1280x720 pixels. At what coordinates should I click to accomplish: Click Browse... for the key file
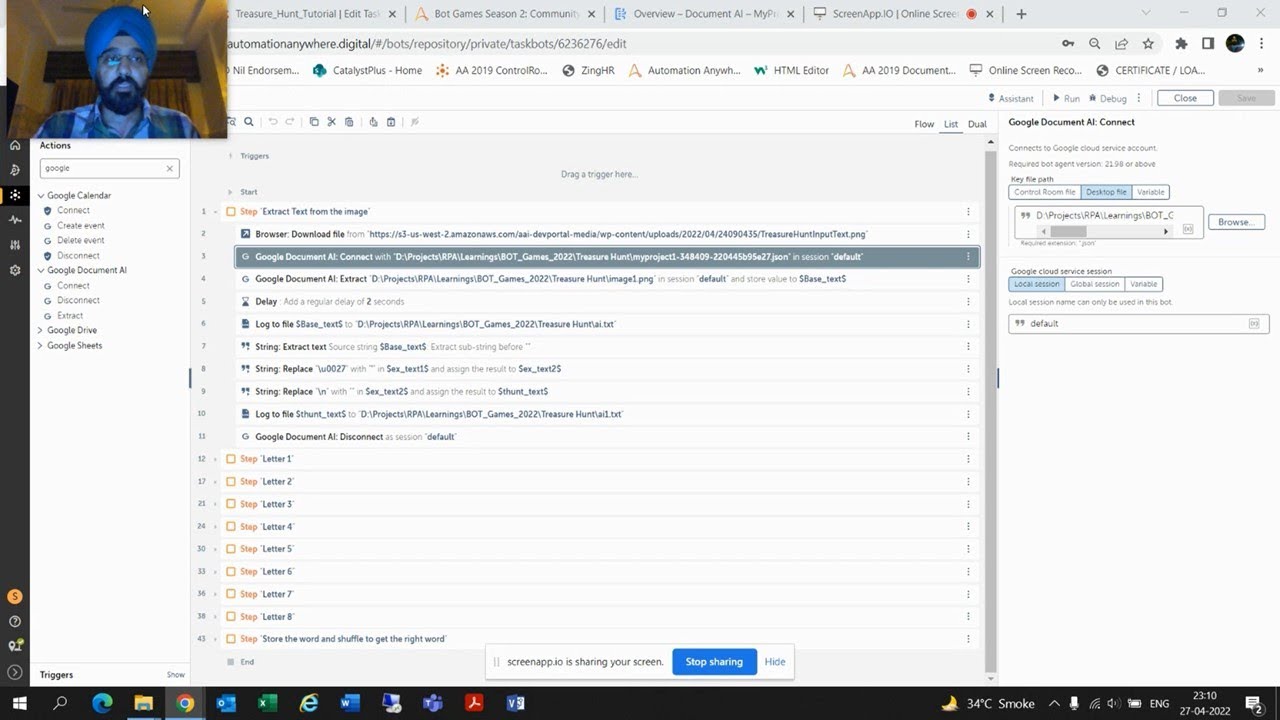(x=1236, y=222)
